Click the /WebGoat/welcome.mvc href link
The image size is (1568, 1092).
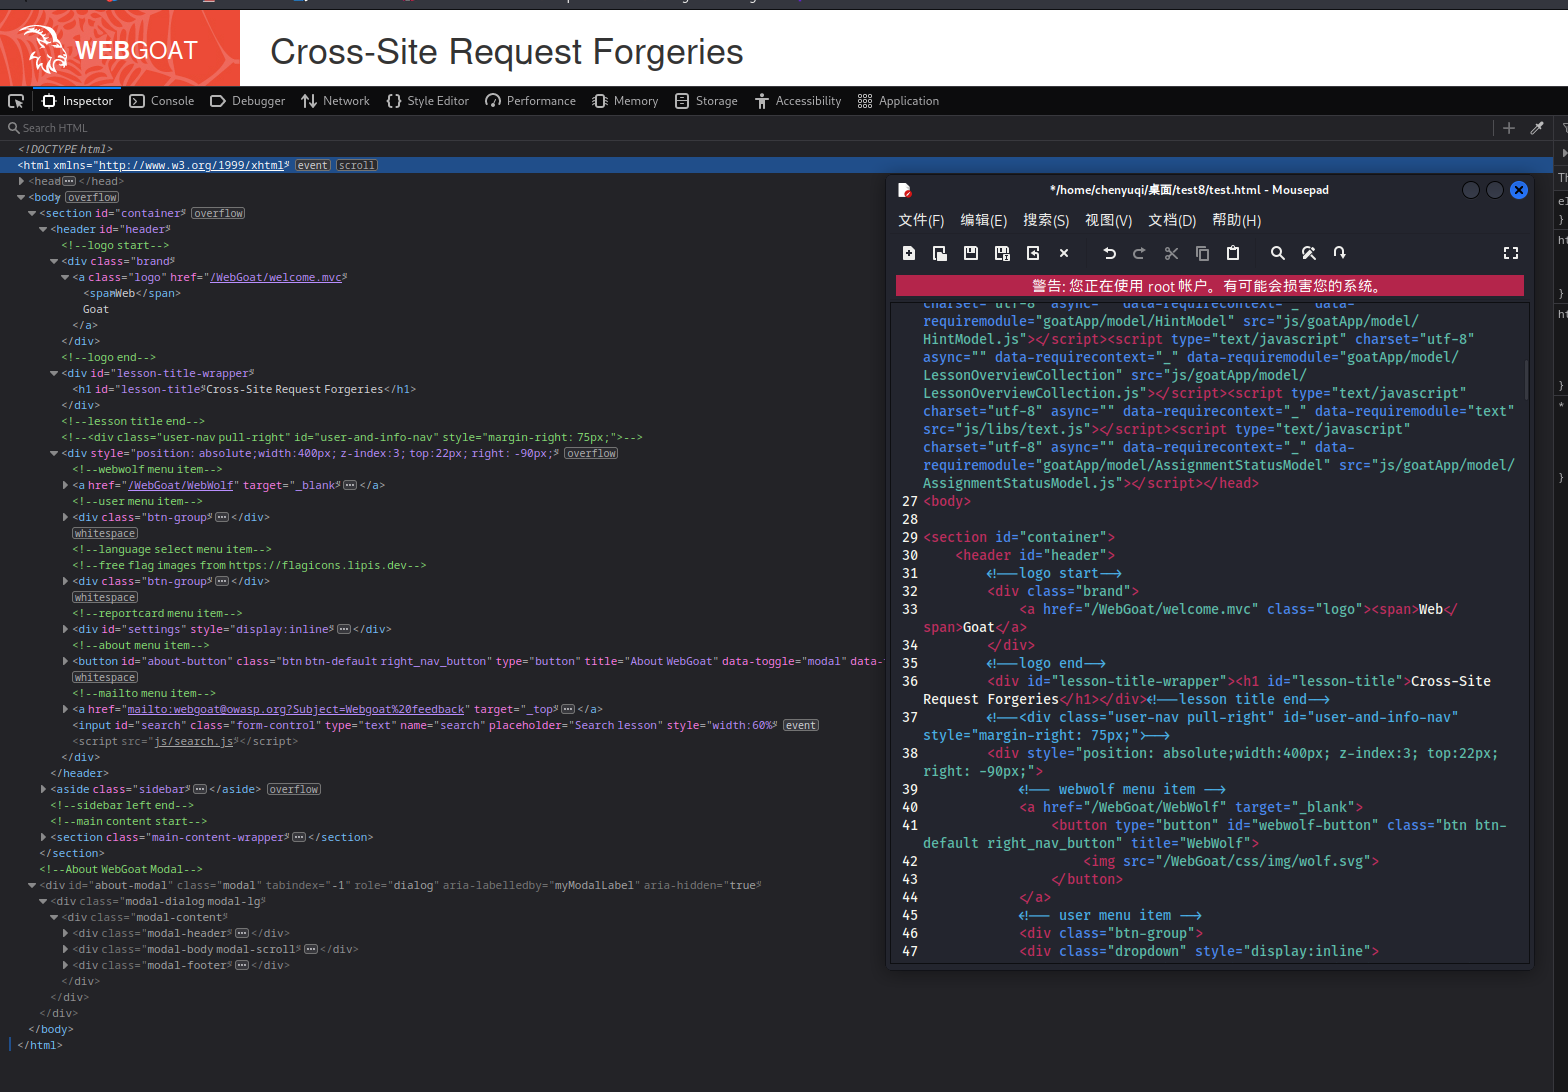(275, 277)
